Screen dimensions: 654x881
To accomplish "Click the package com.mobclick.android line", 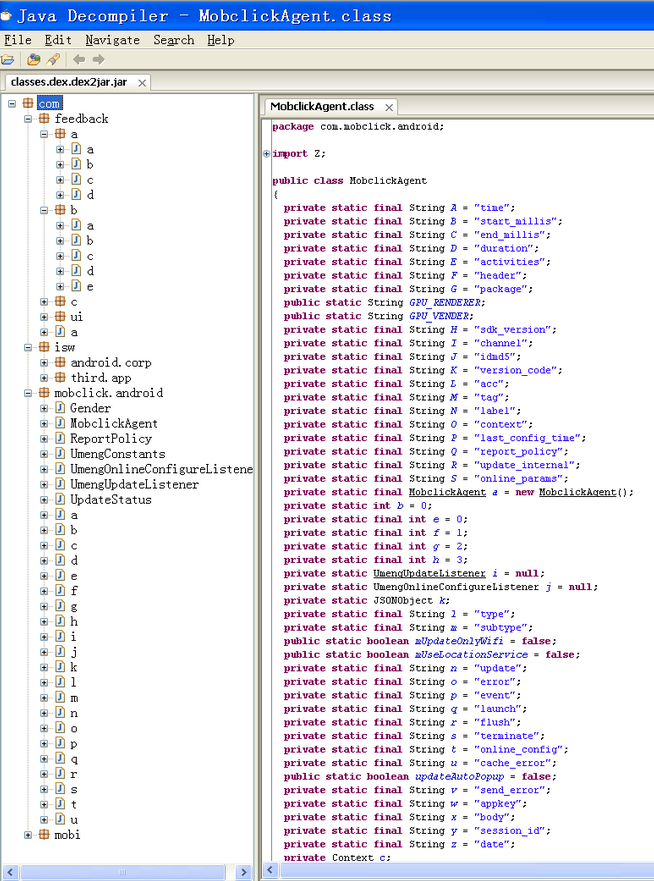I will (358, 126).
